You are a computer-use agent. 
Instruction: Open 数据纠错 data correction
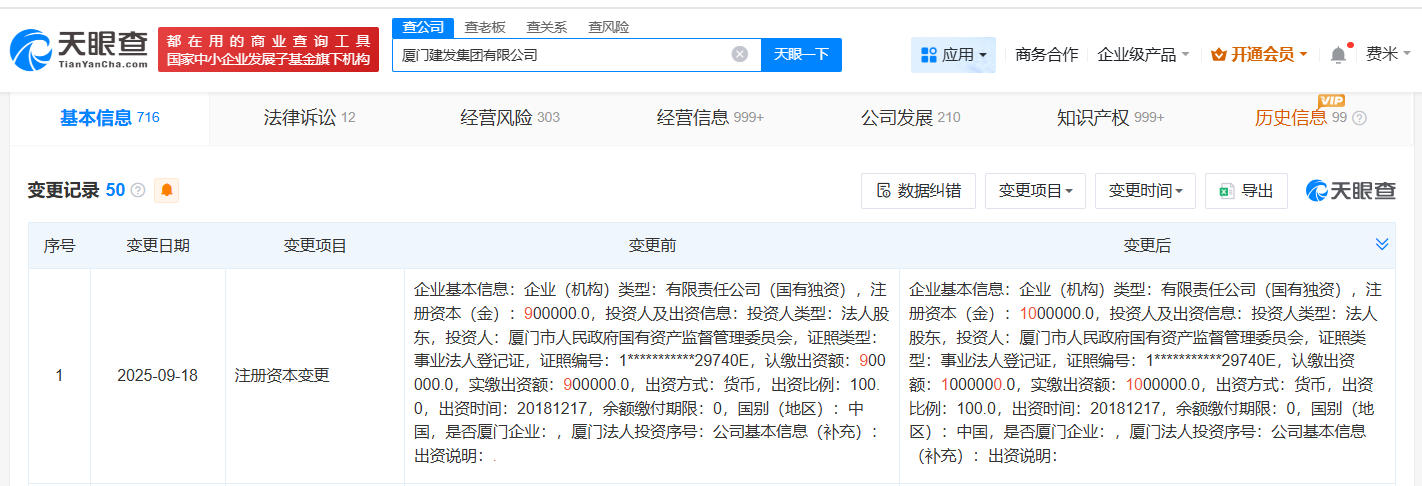[x=918, y=191]
